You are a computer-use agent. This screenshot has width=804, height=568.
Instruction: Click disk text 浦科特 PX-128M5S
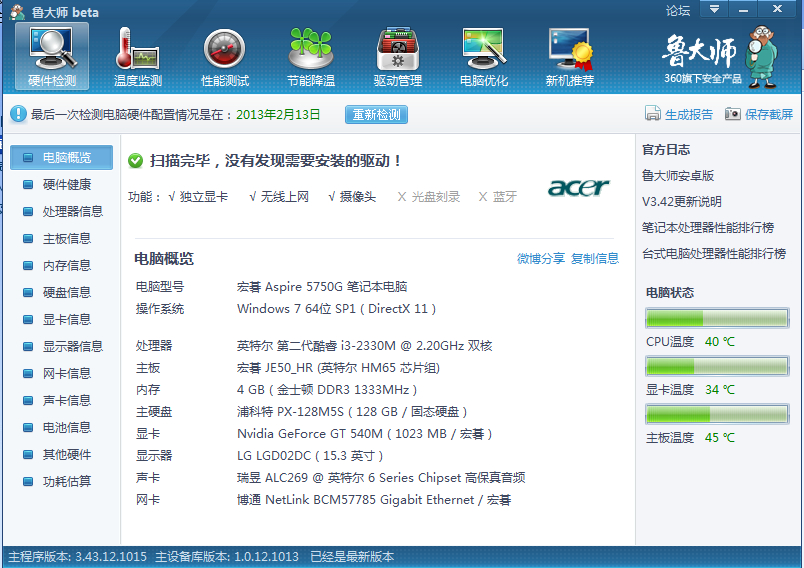pyautogui.click(x=290, y=412)
